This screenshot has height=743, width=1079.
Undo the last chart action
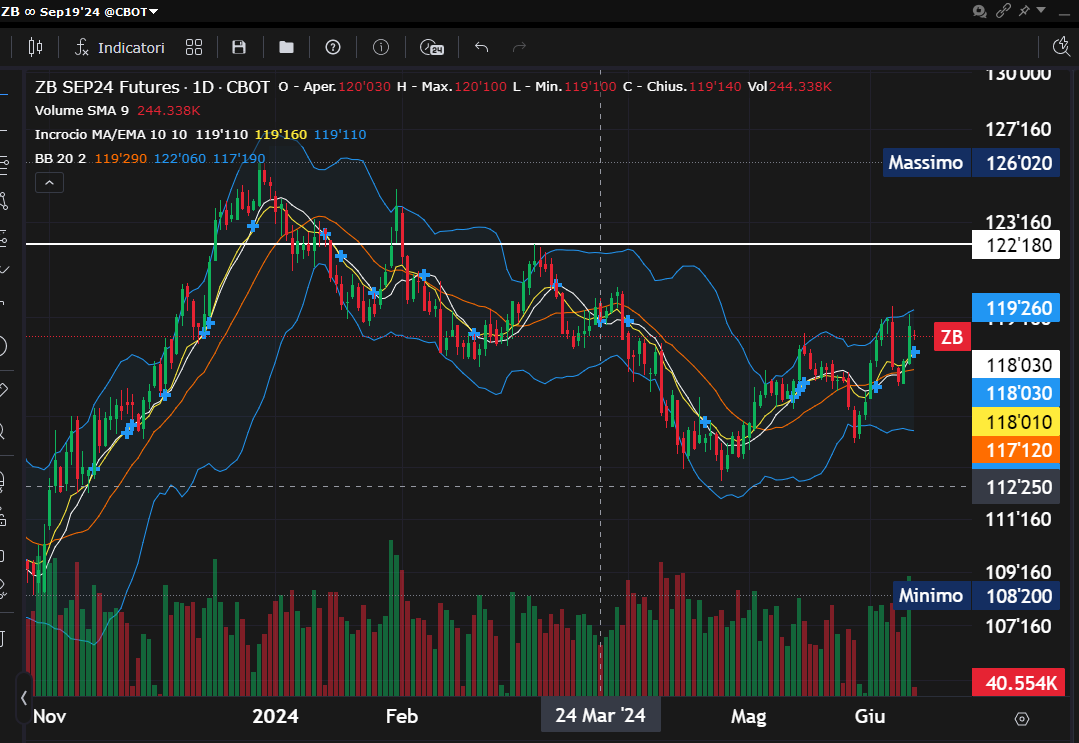tap(481, 47)
